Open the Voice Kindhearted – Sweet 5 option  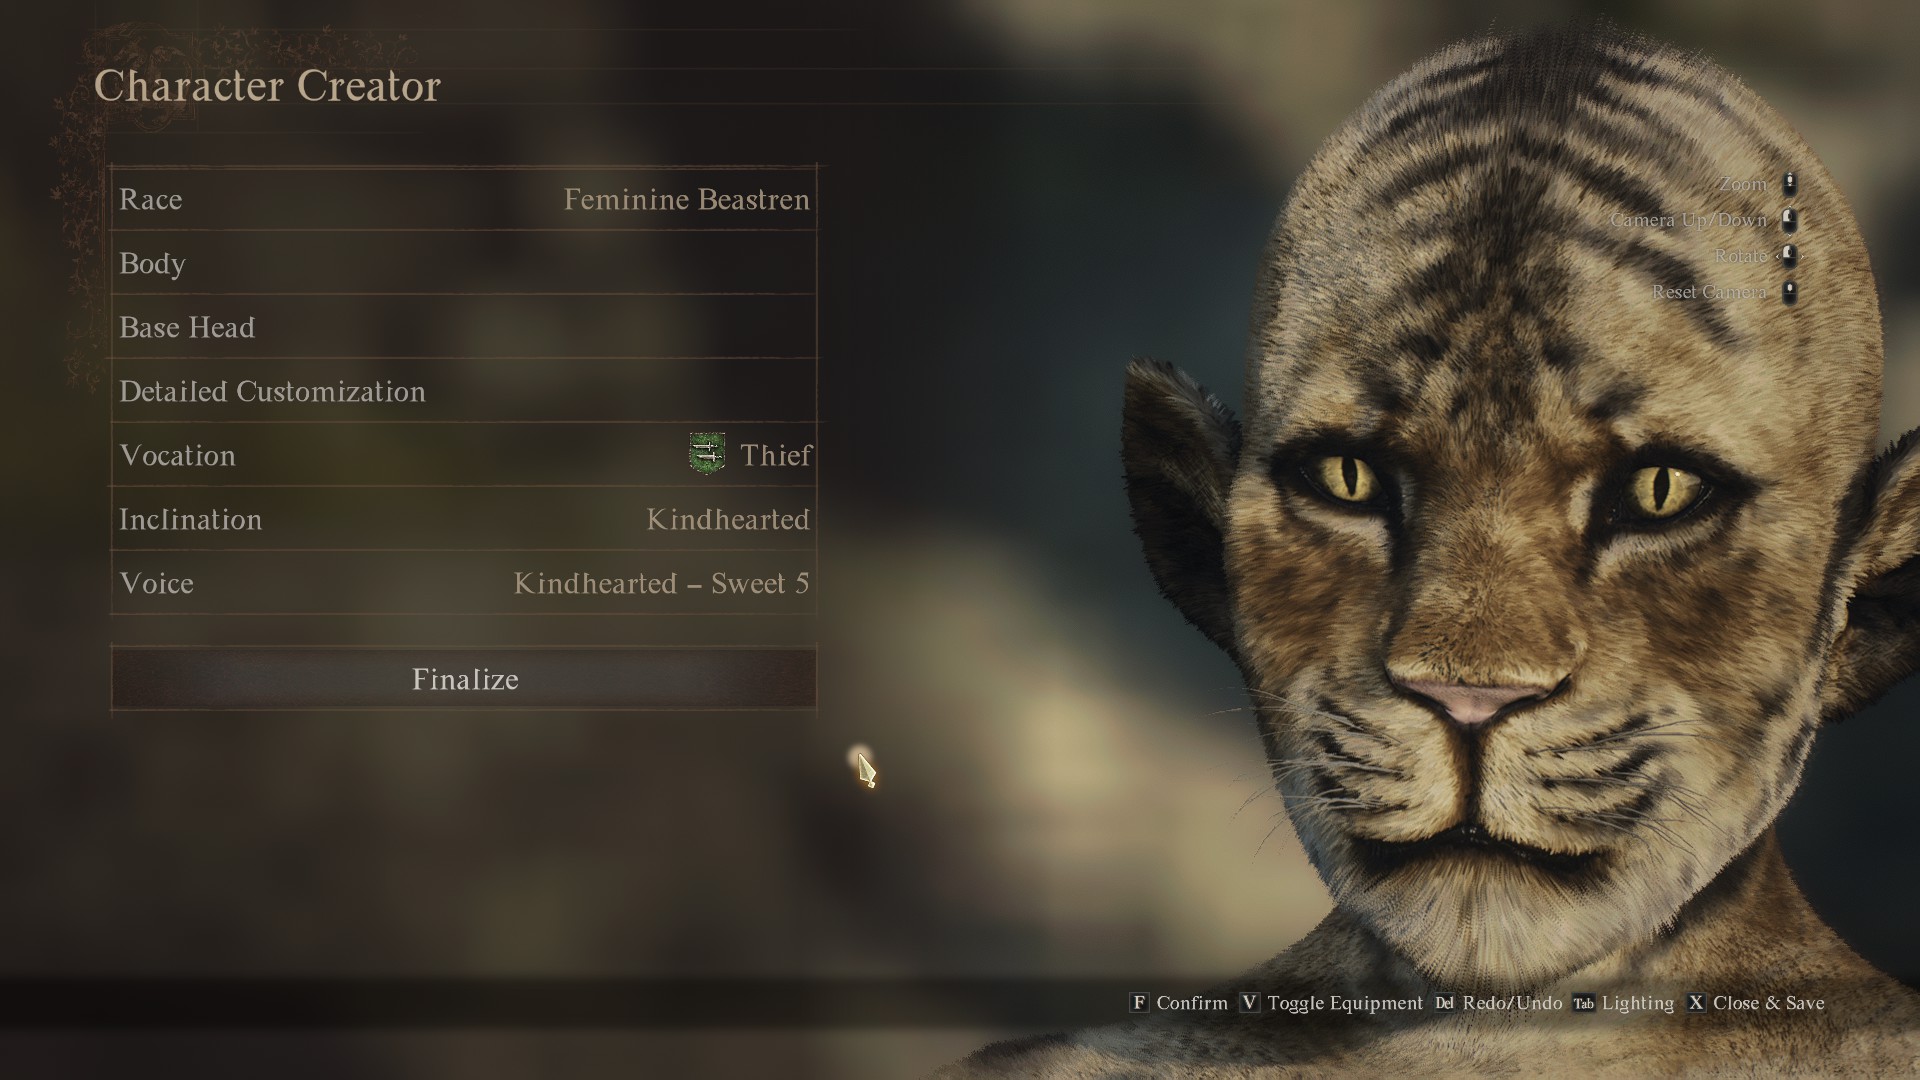coord(464,583)
